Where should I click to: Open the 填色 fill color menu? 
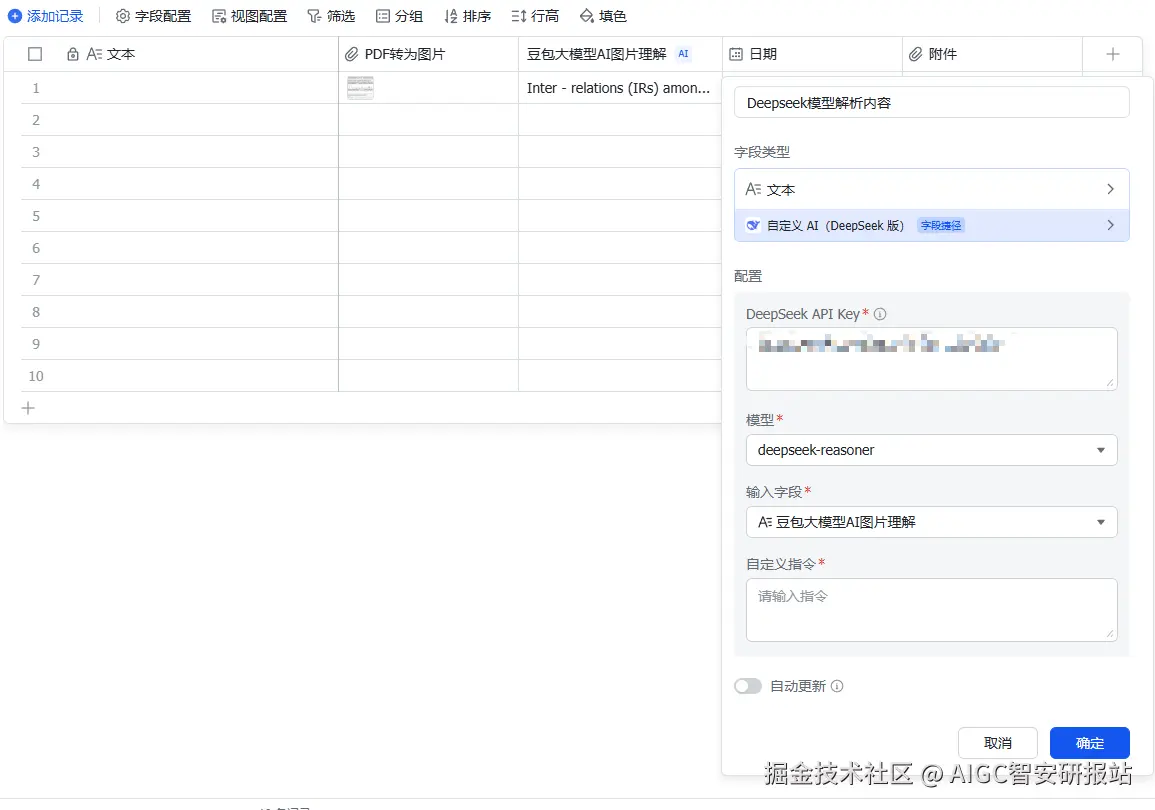click(x=603, y=16)
